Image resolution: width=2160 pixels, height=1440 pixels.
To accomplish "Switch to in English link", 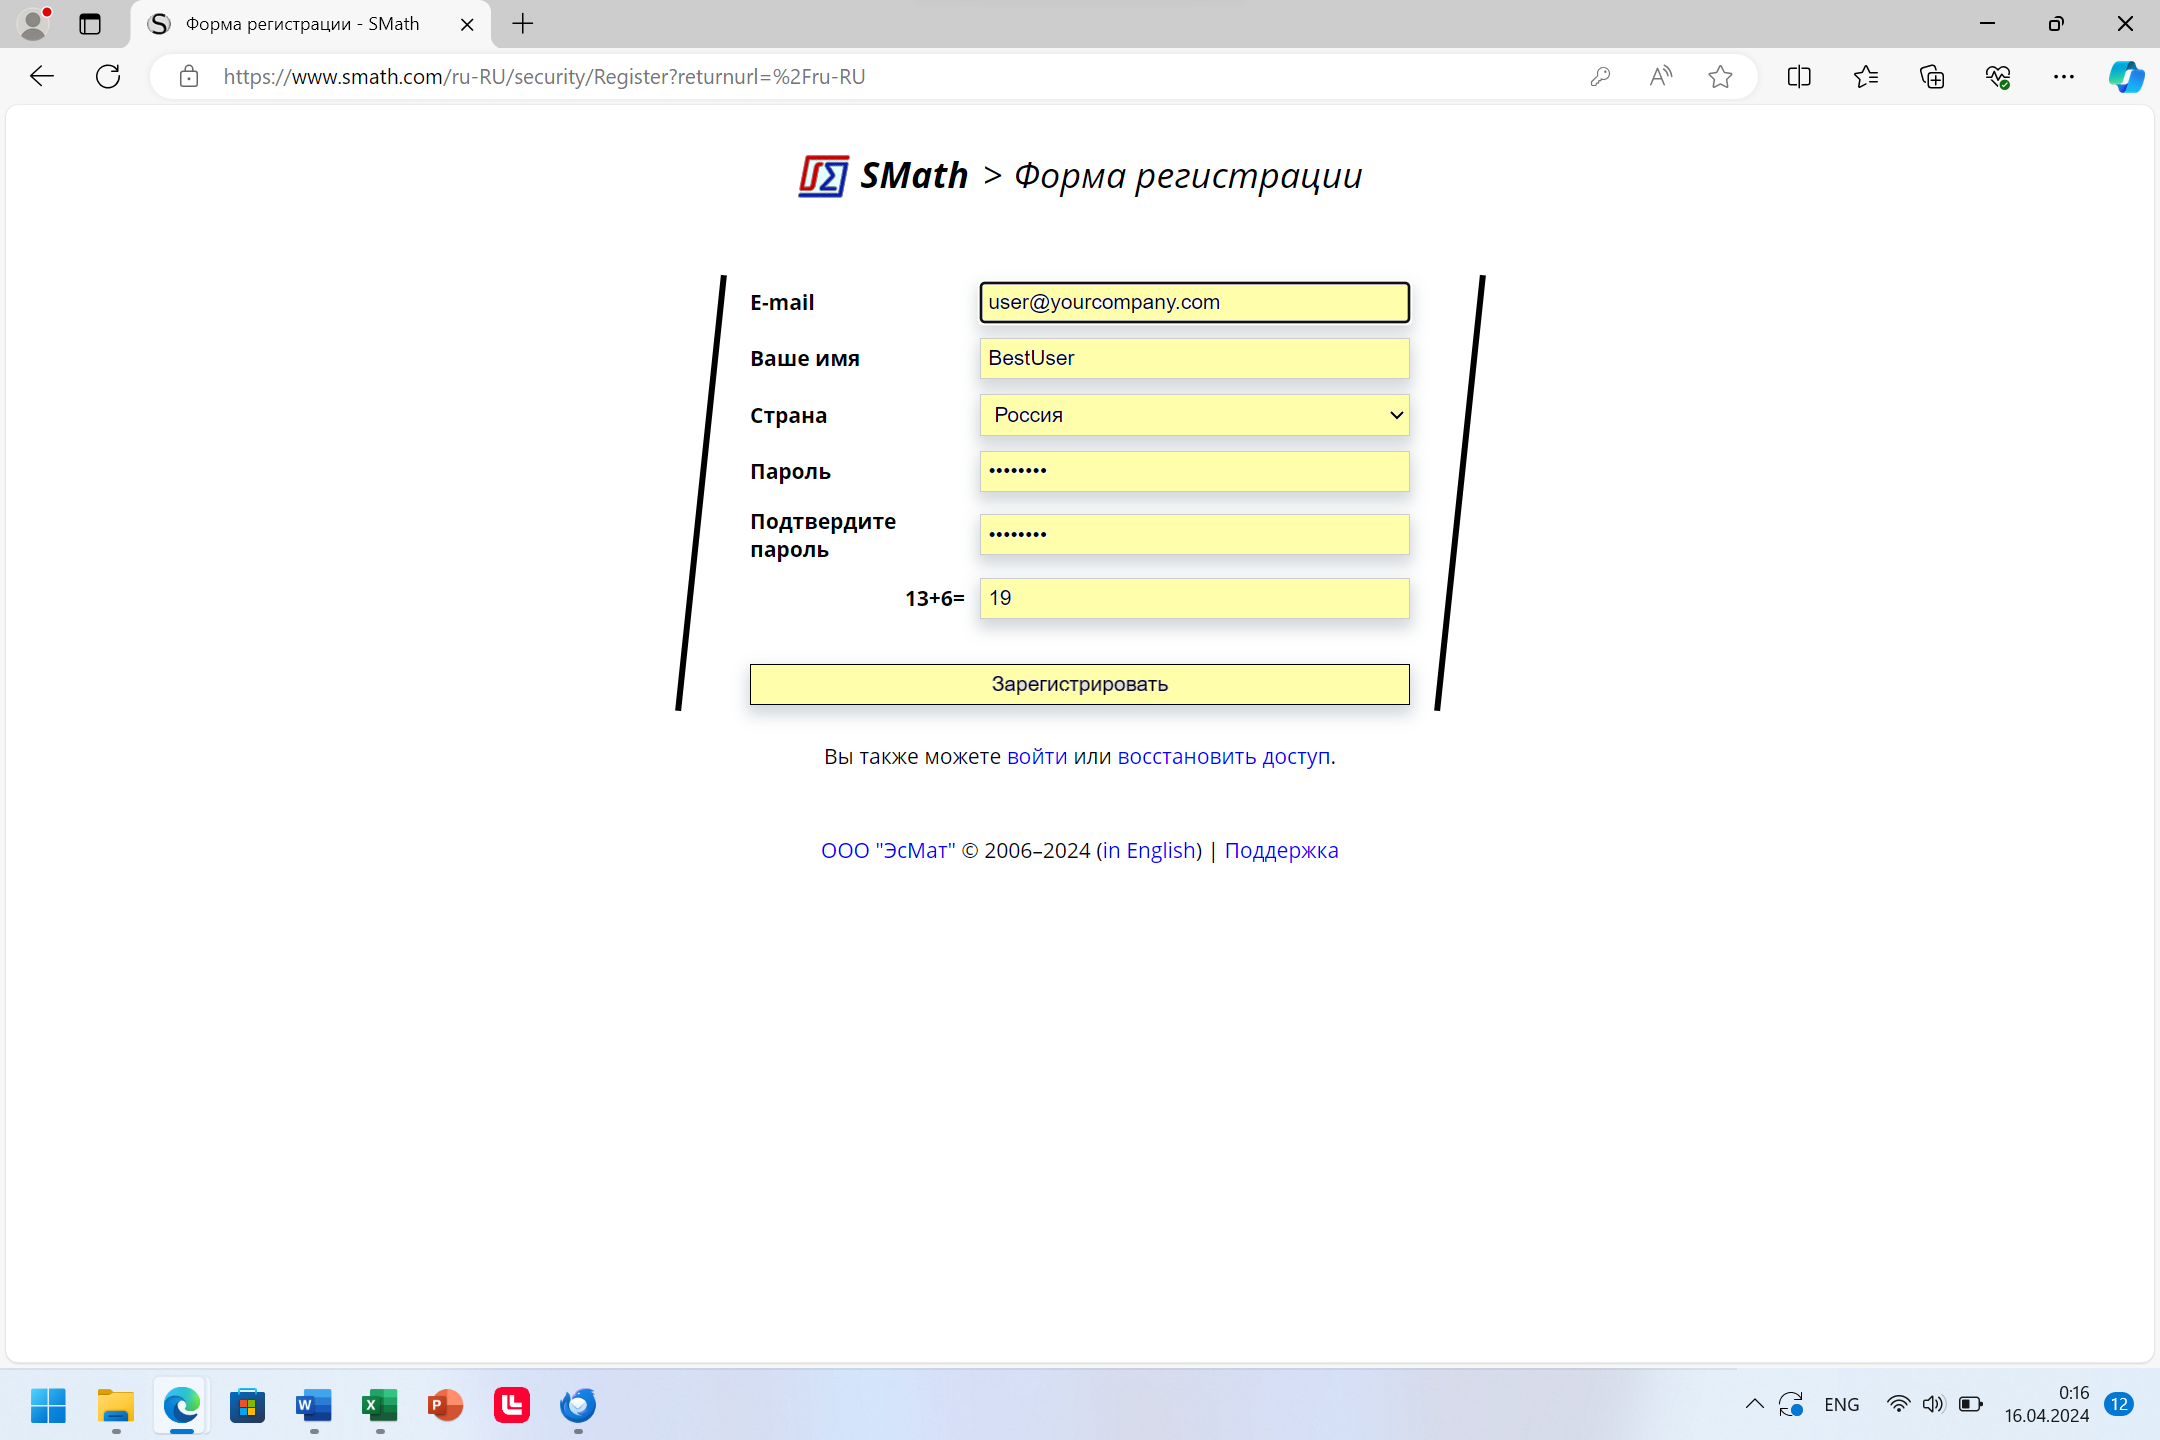I will (1149, 851).
